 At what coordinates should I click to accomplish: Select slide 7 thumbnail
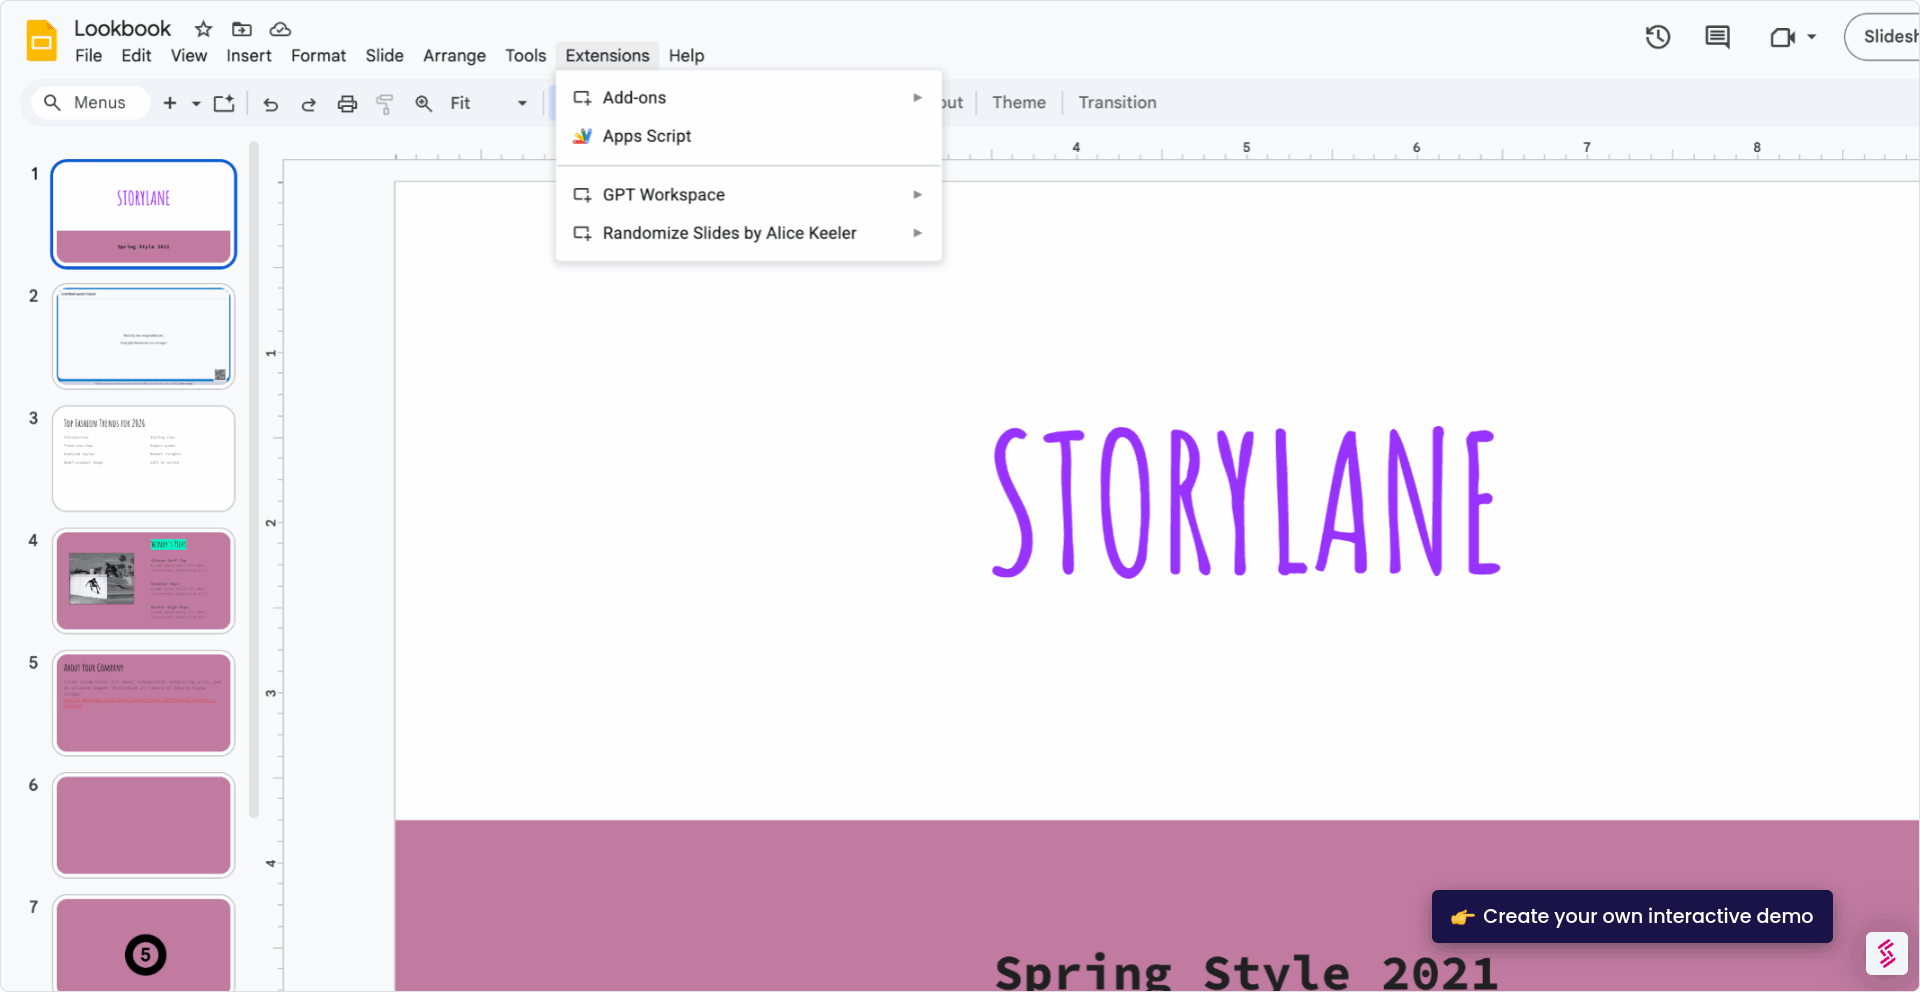[x=144, y=943]
